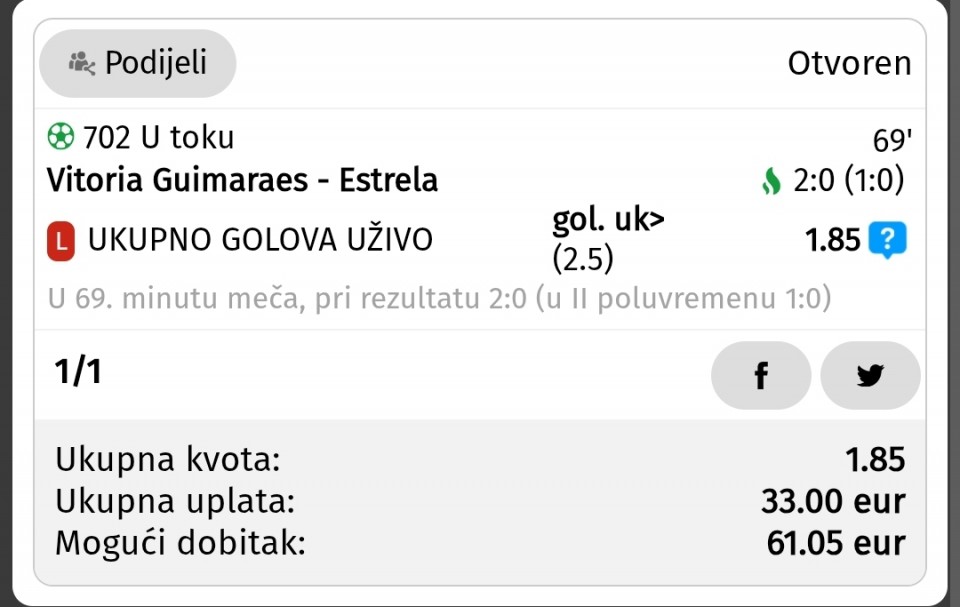
Task: Click the Ukupna uplata 33.00 eur amount
Action: coord(832,501)
